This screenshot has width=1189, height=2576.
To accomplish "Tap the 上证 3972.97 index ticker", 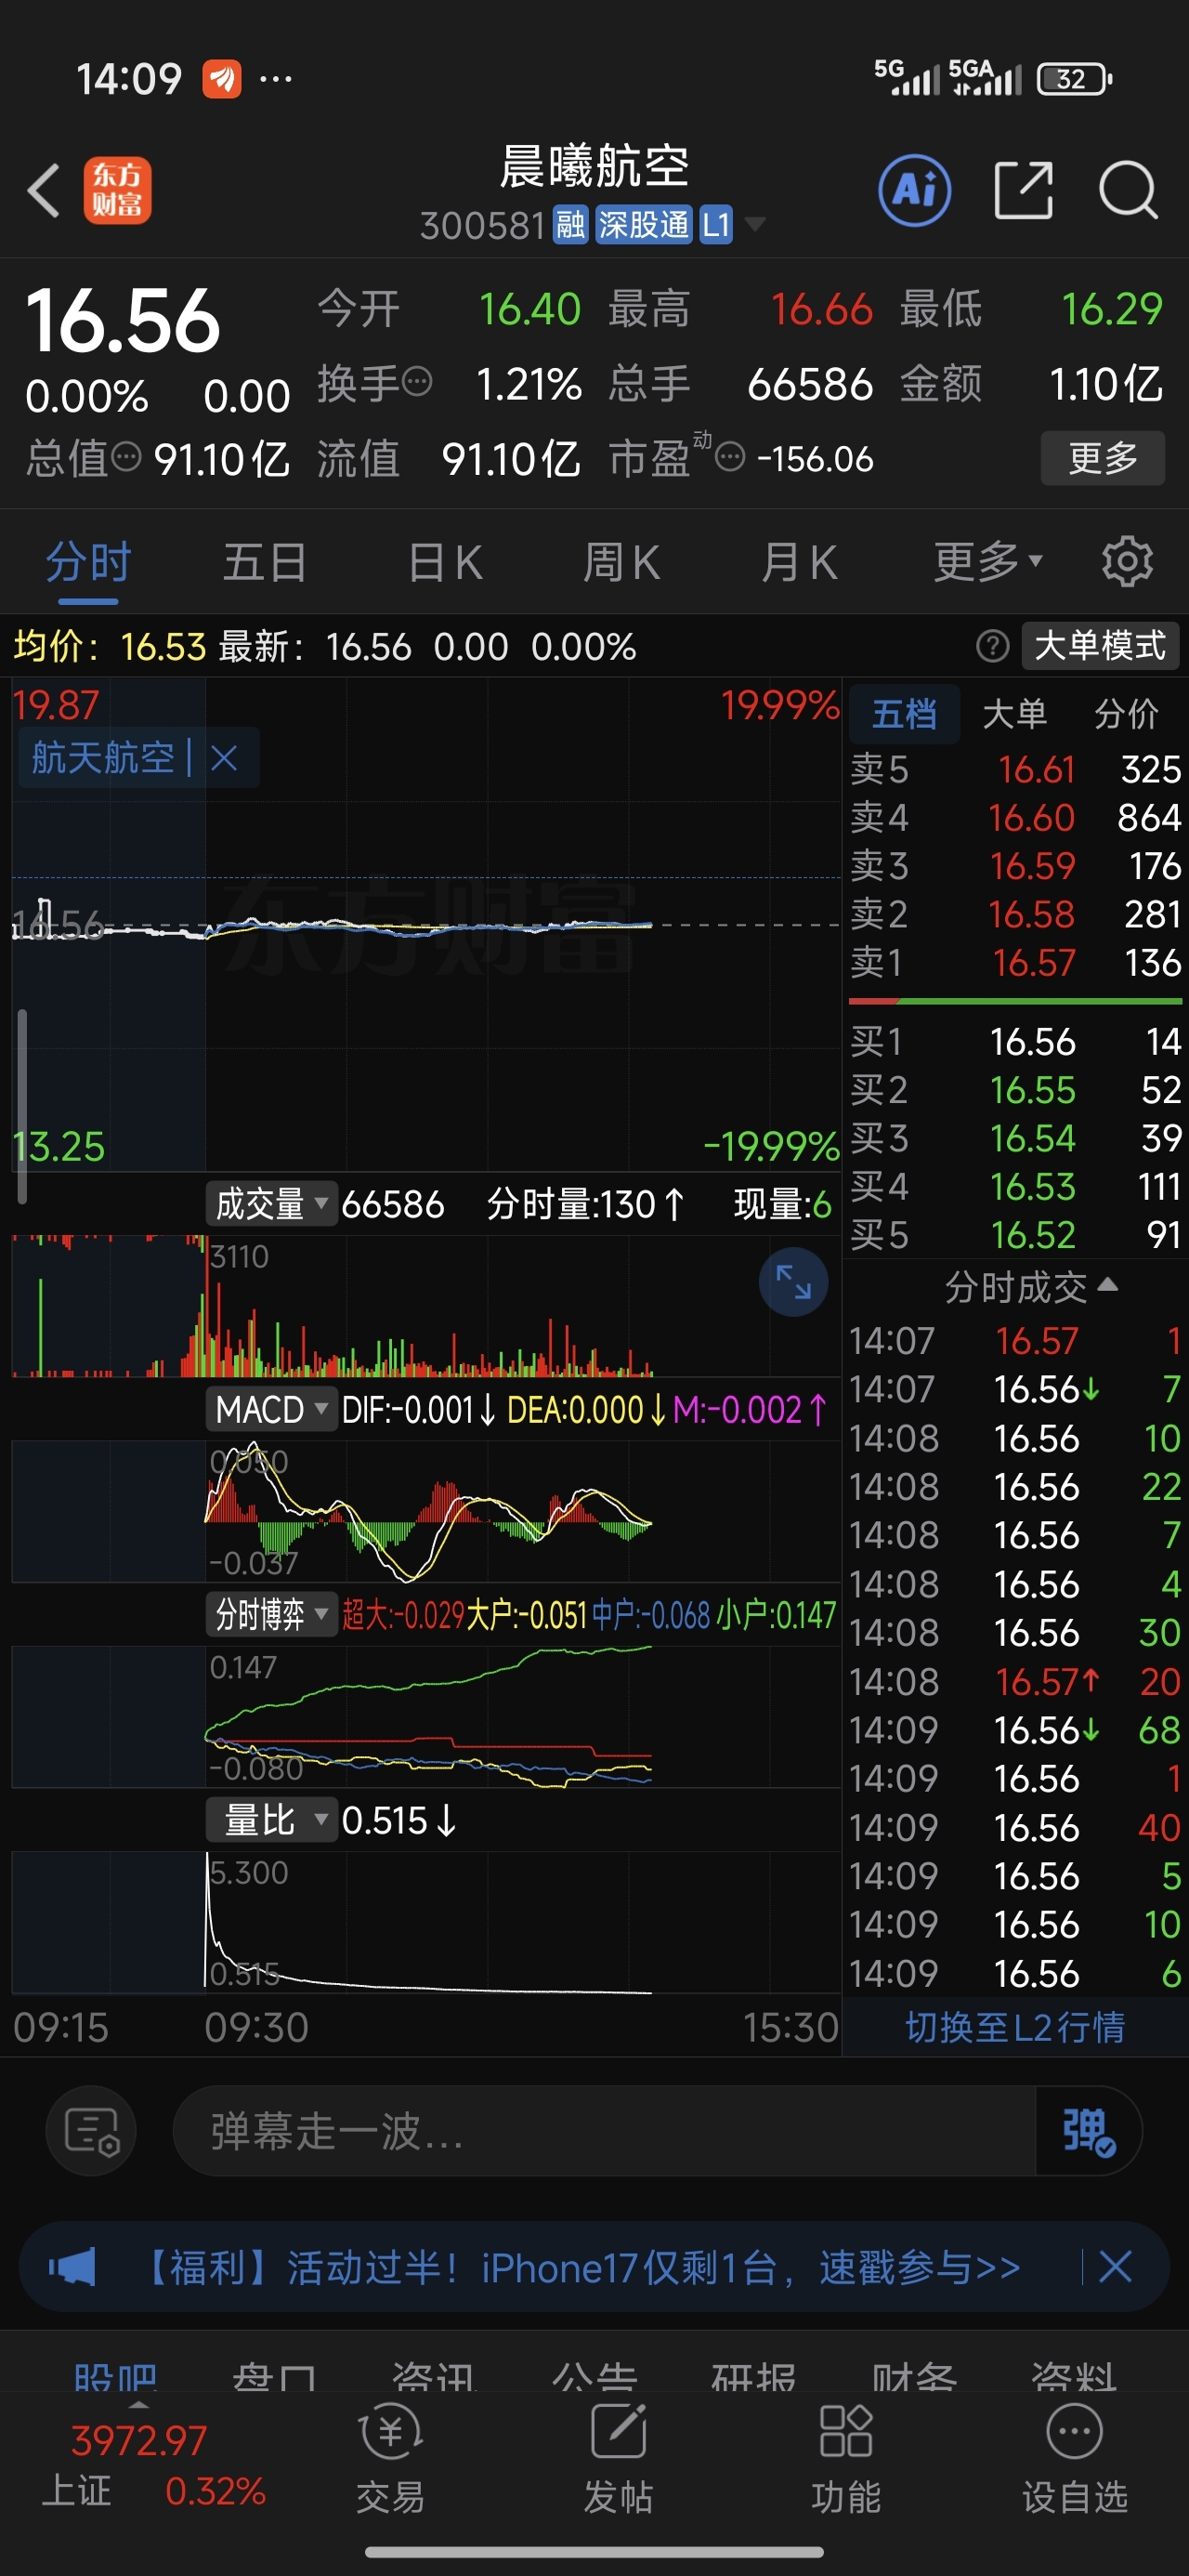I will [x=152, y=2464].
